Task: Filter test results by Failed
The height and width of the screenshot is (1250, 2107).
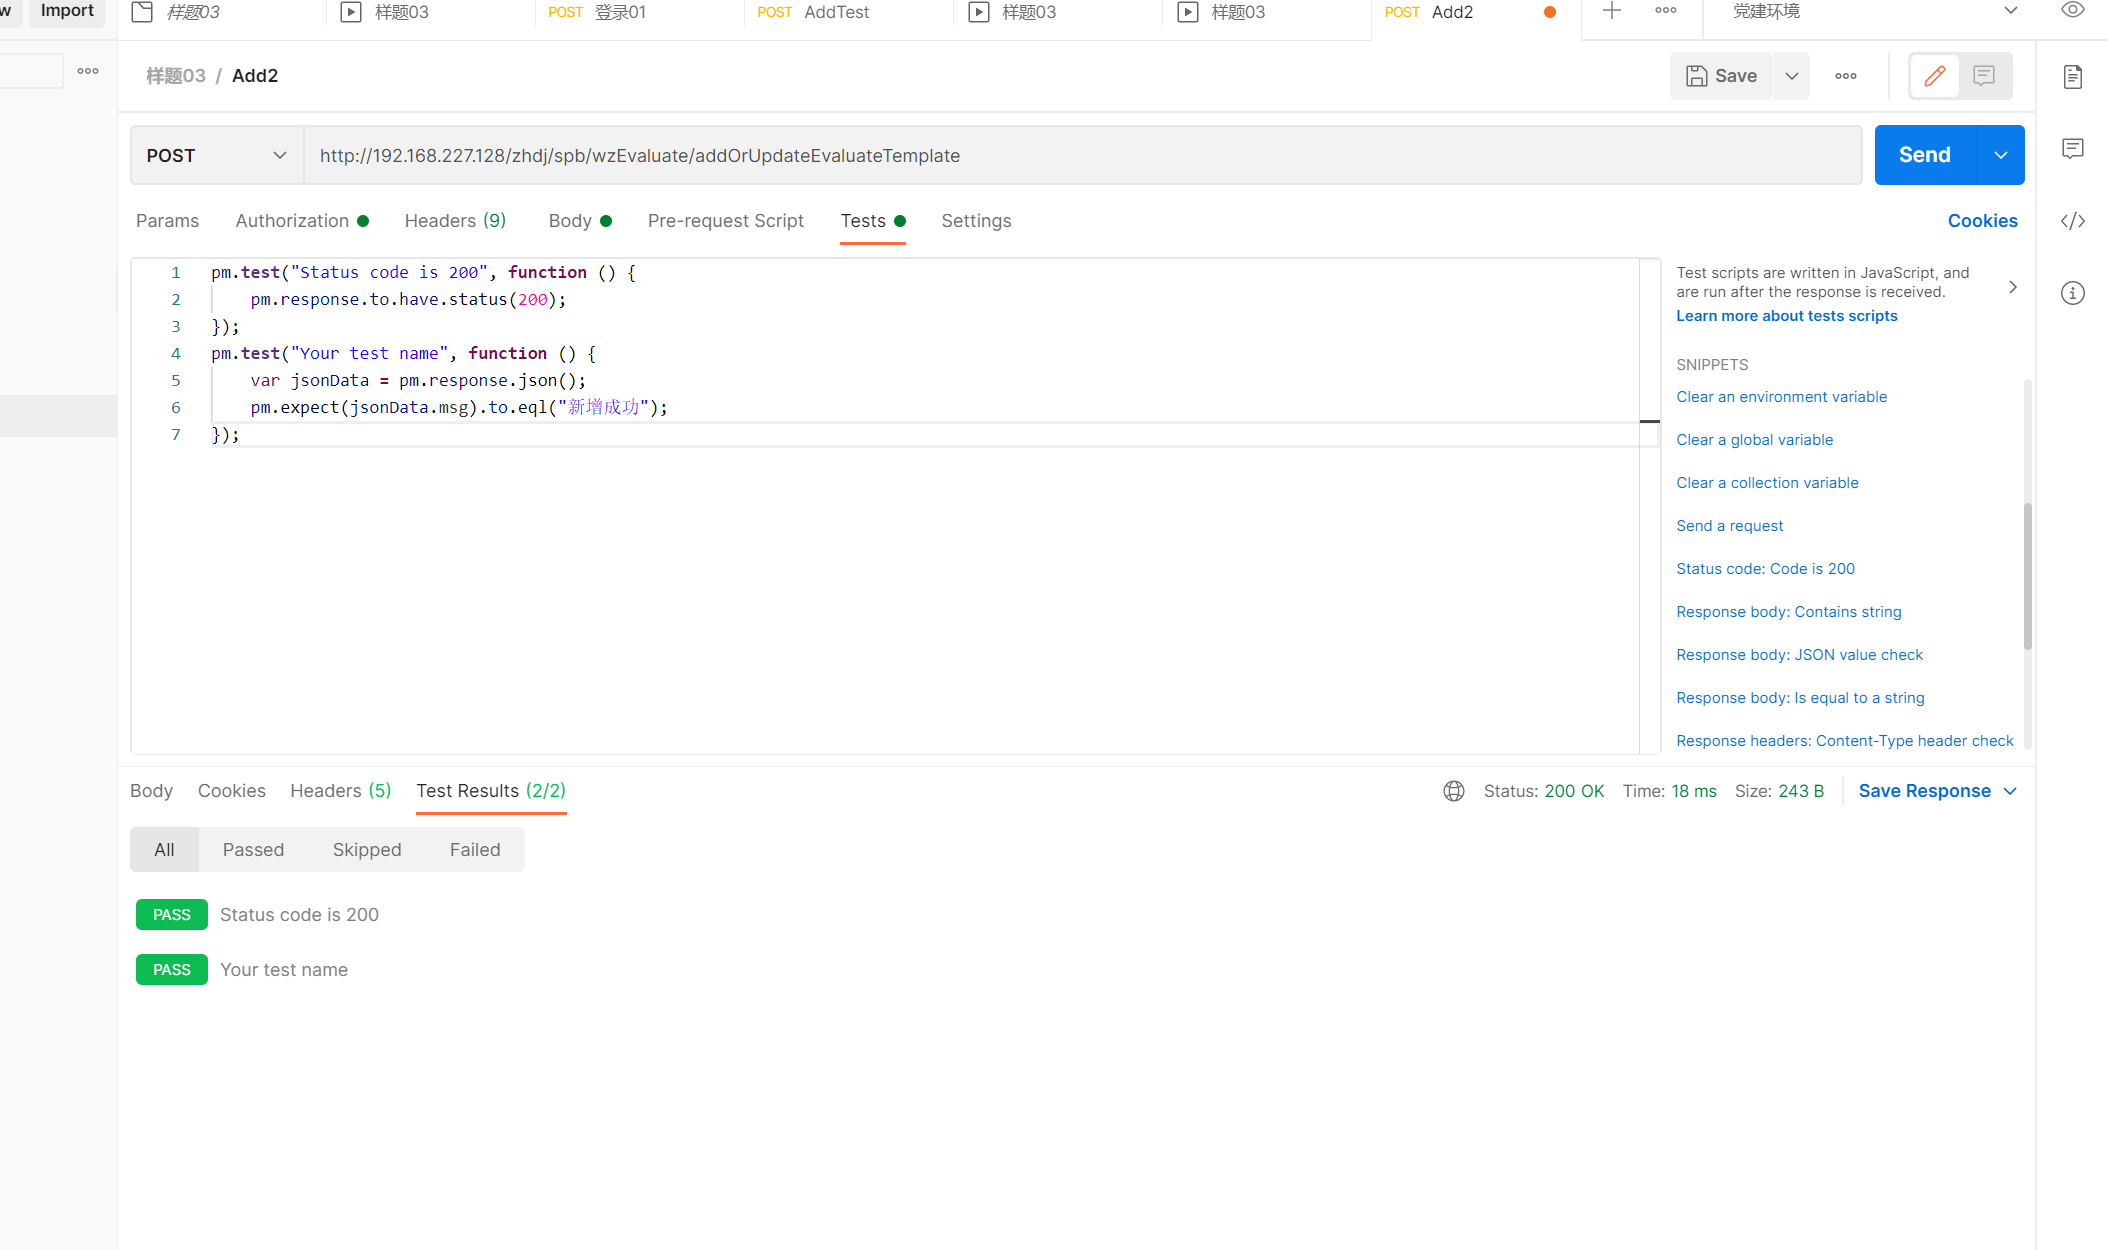Action: coord(475,850)
